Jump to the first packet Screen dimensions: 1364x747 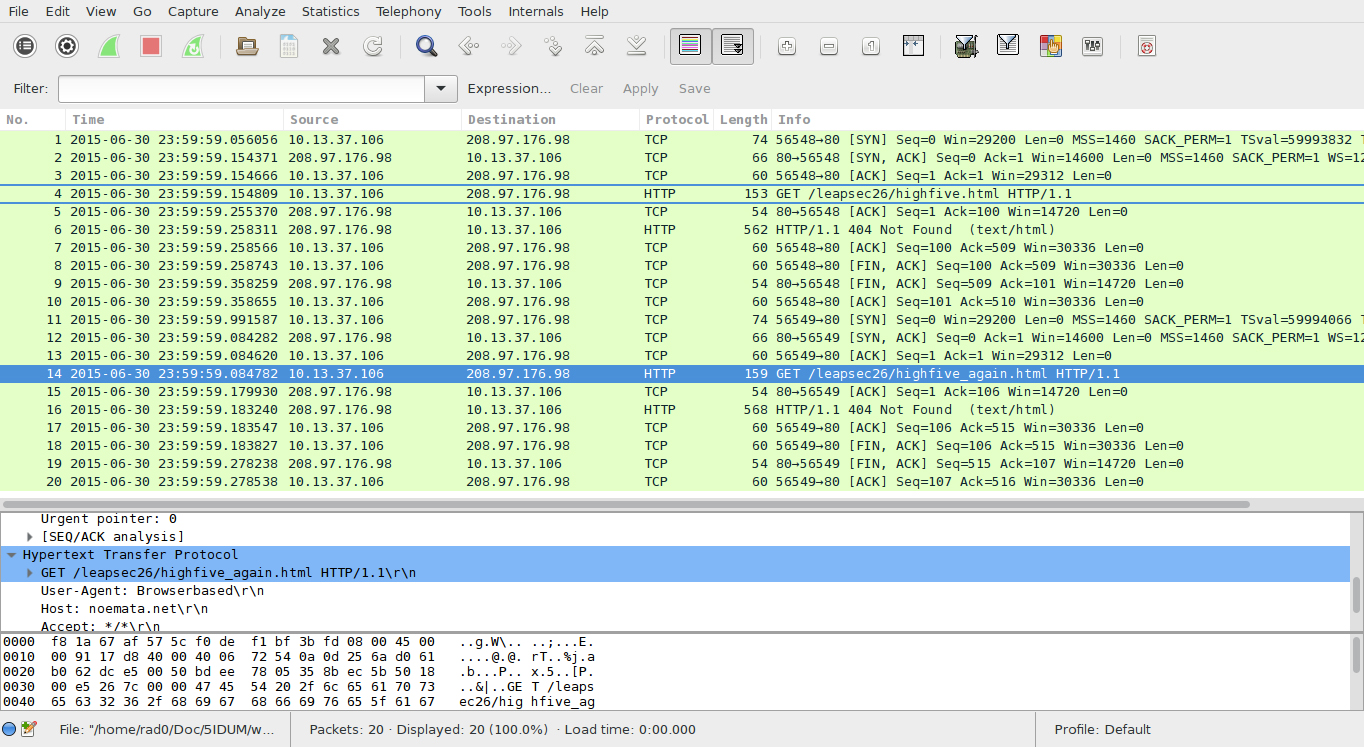[594, 46]
